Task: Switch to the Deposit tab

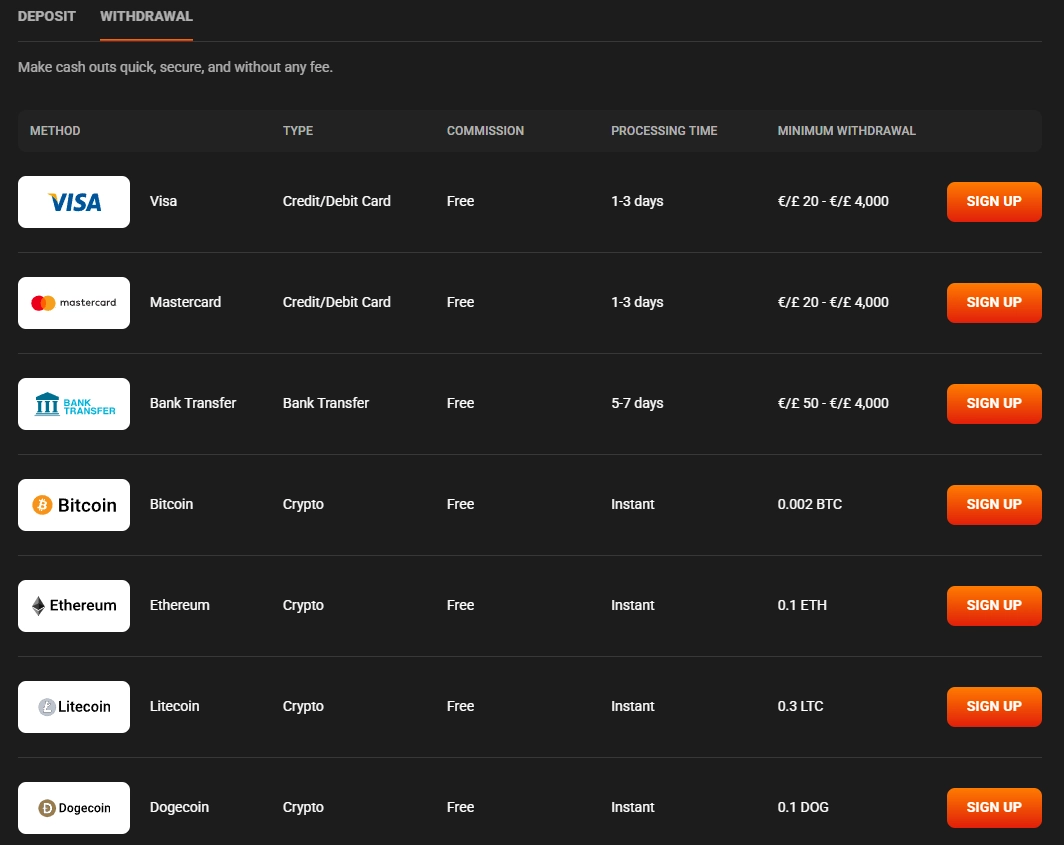Action: point(46,16)
